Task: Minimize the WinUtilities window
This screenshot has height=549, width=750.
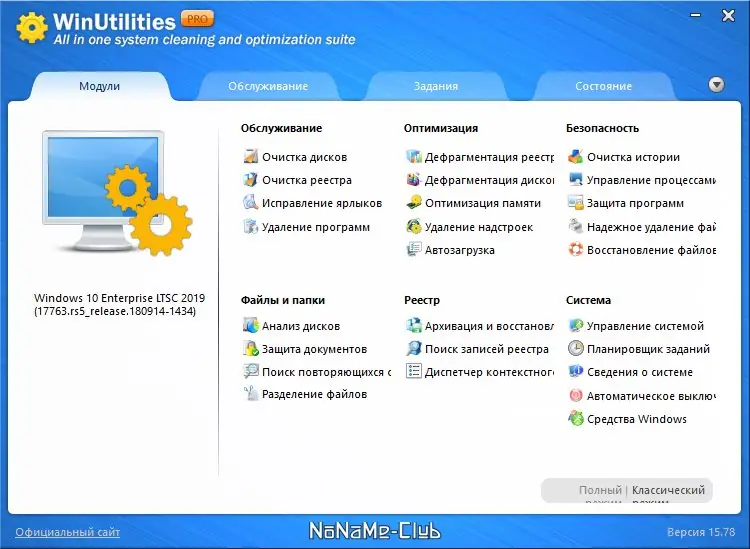Action: [695, 16]
